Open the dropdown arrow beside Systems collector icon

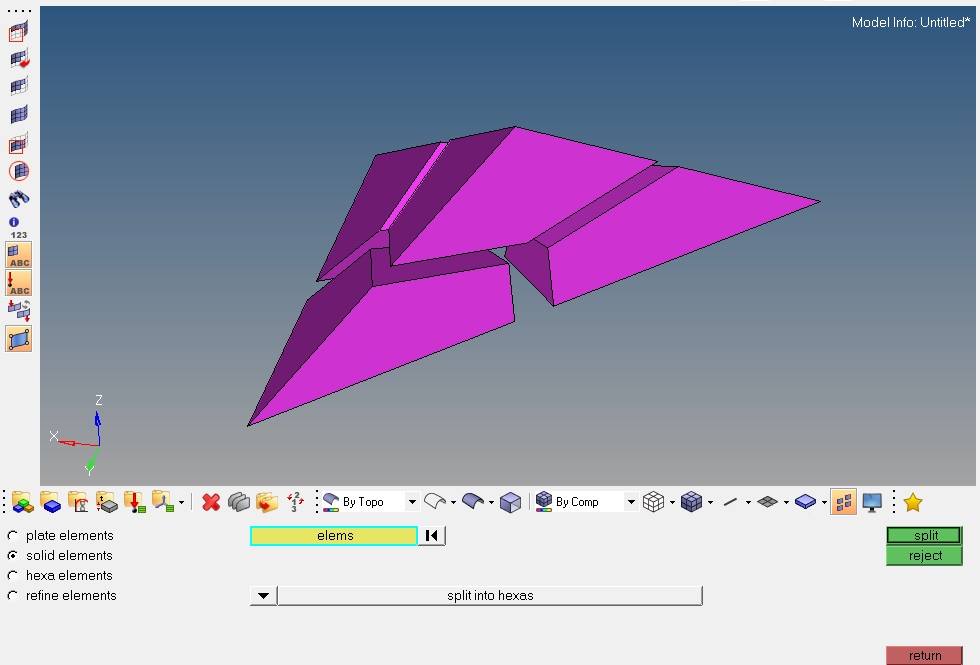tap(181, 502)
